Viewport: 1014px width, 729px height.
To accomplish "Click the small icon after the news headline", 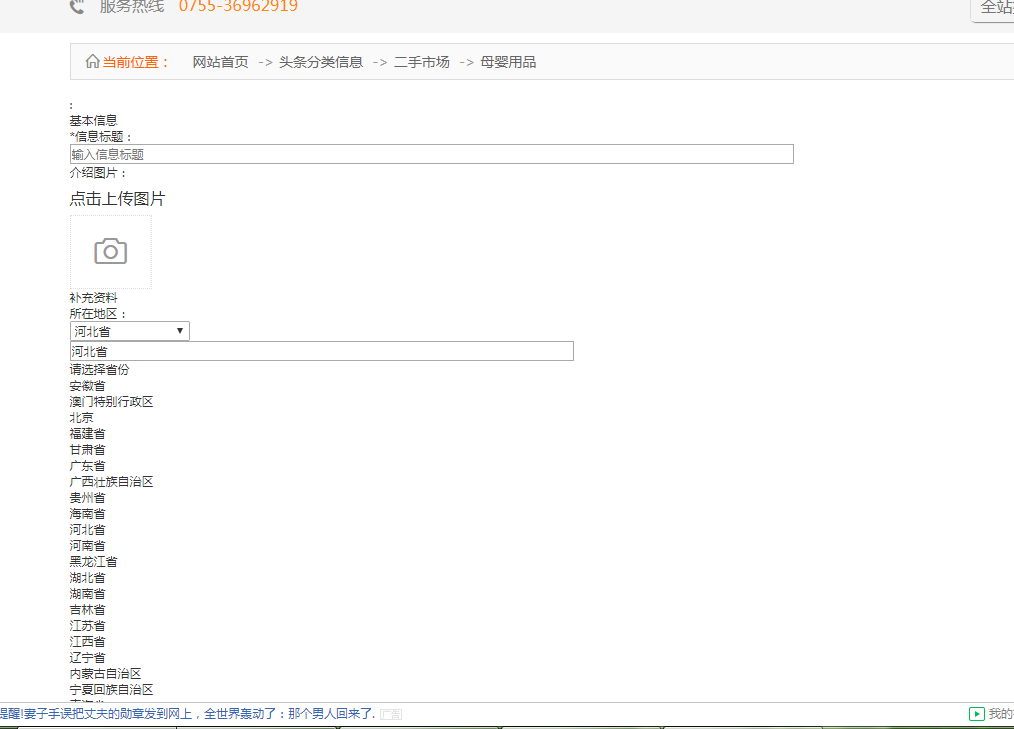I will coord(391,714).
